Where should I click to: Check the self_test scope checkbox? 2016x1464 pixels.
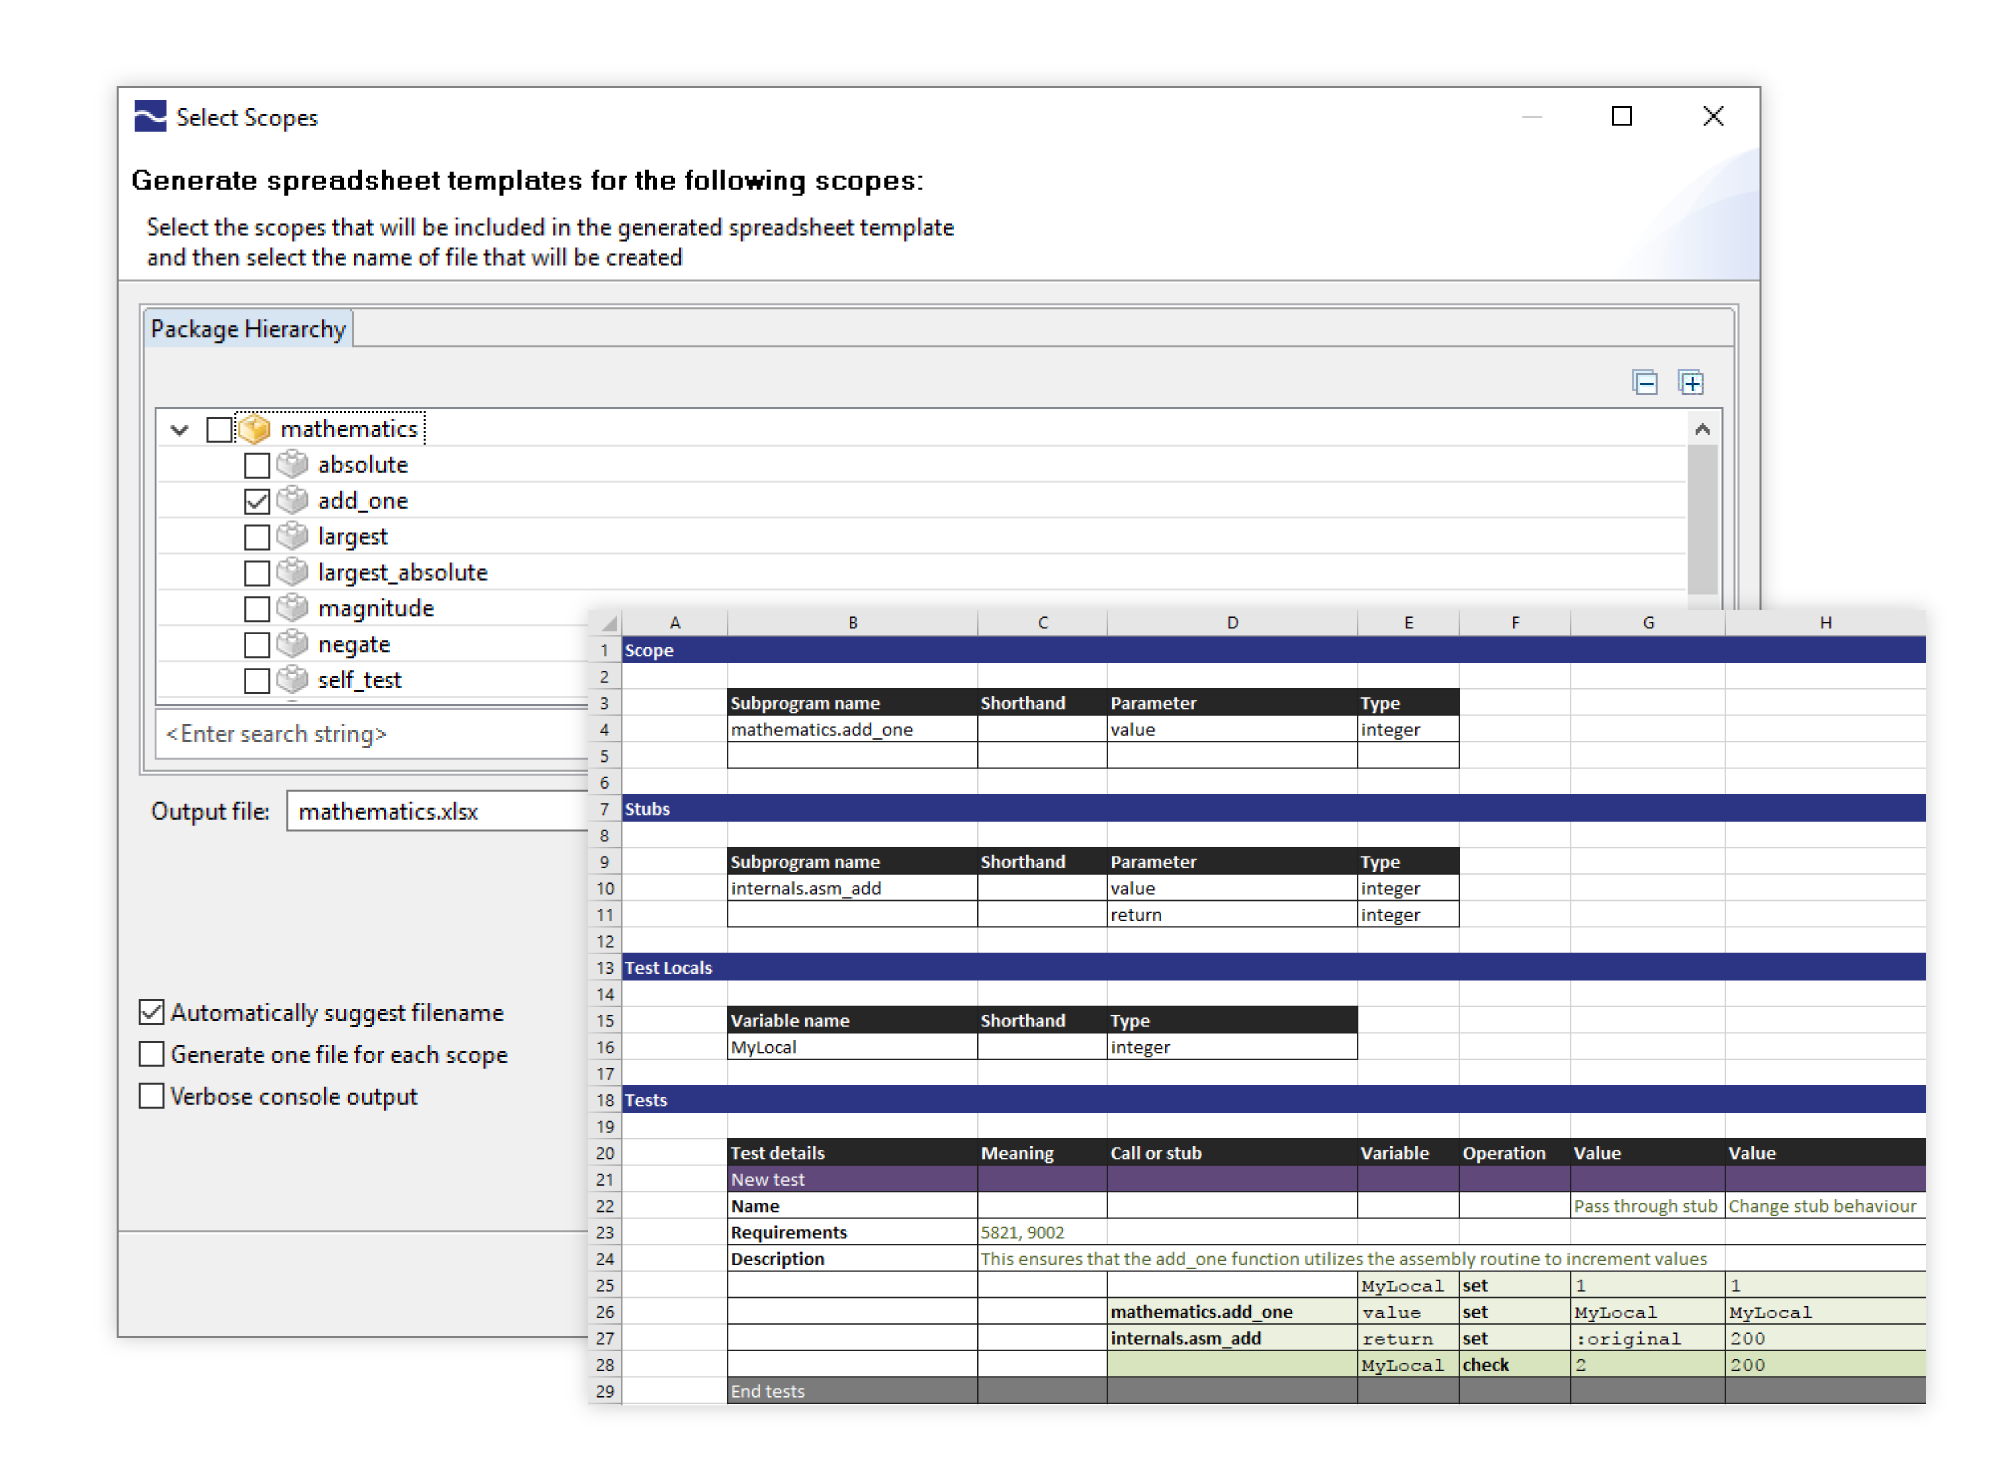[x=257, y=681]
